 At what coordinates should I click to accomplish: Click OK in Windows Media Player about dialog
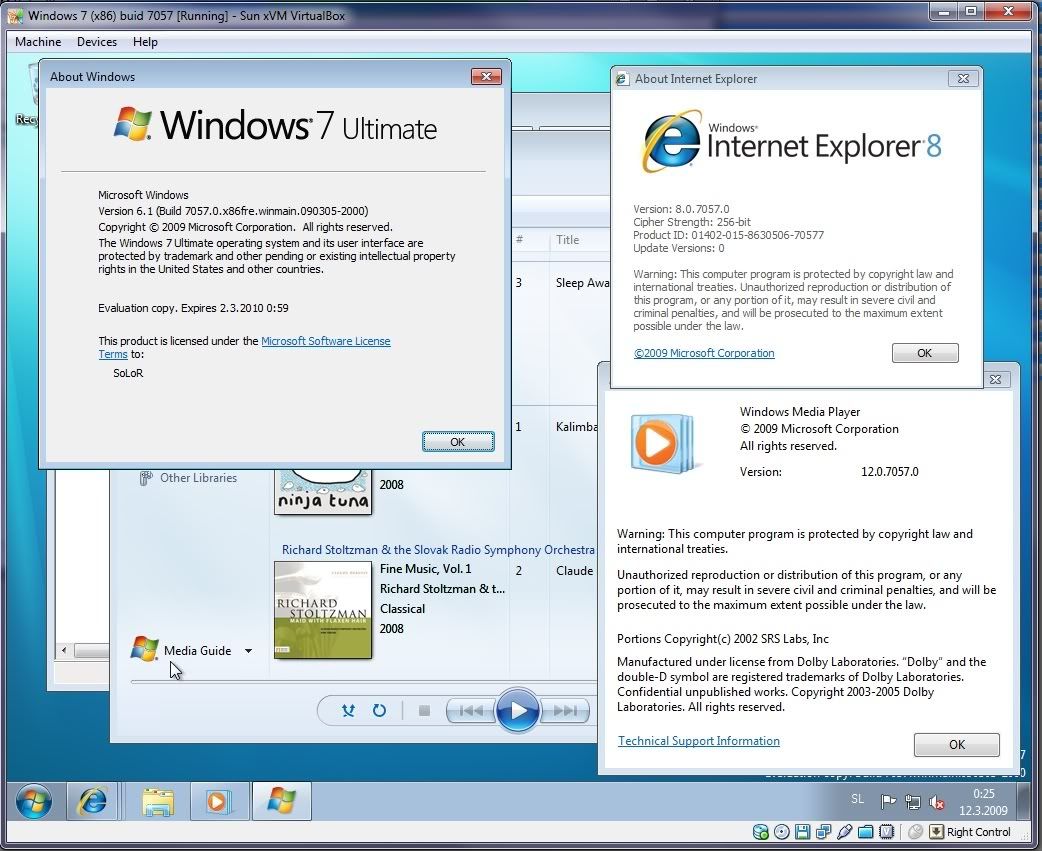[x=956, y=745]
